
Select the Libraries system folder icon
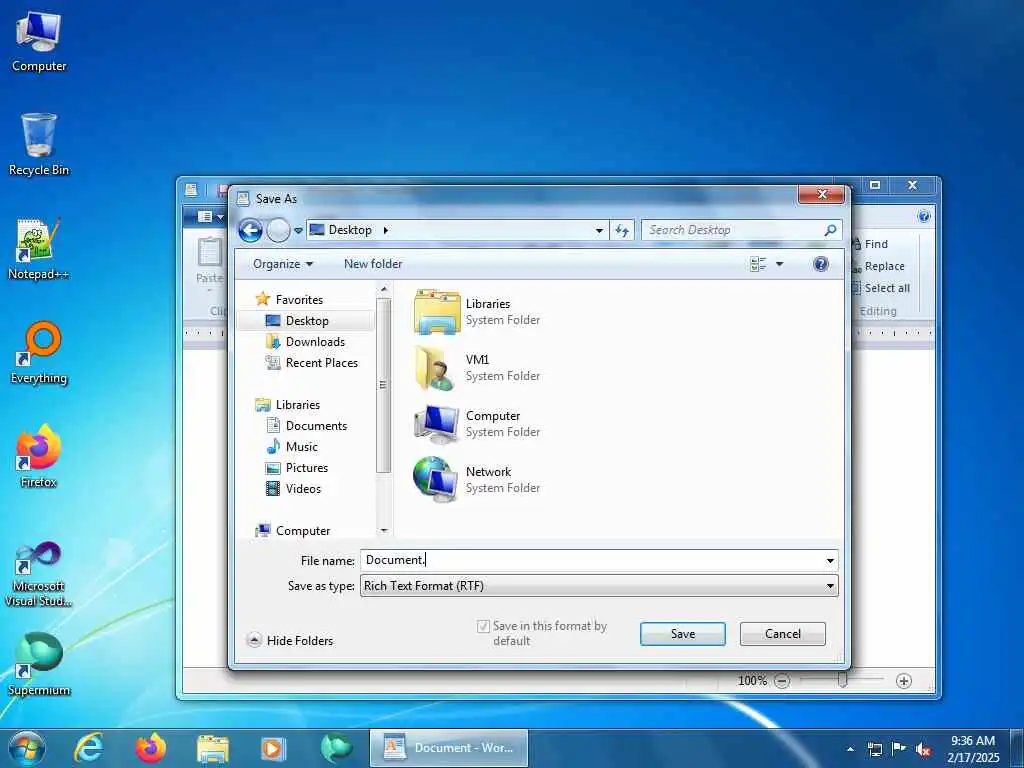point(436,312)
